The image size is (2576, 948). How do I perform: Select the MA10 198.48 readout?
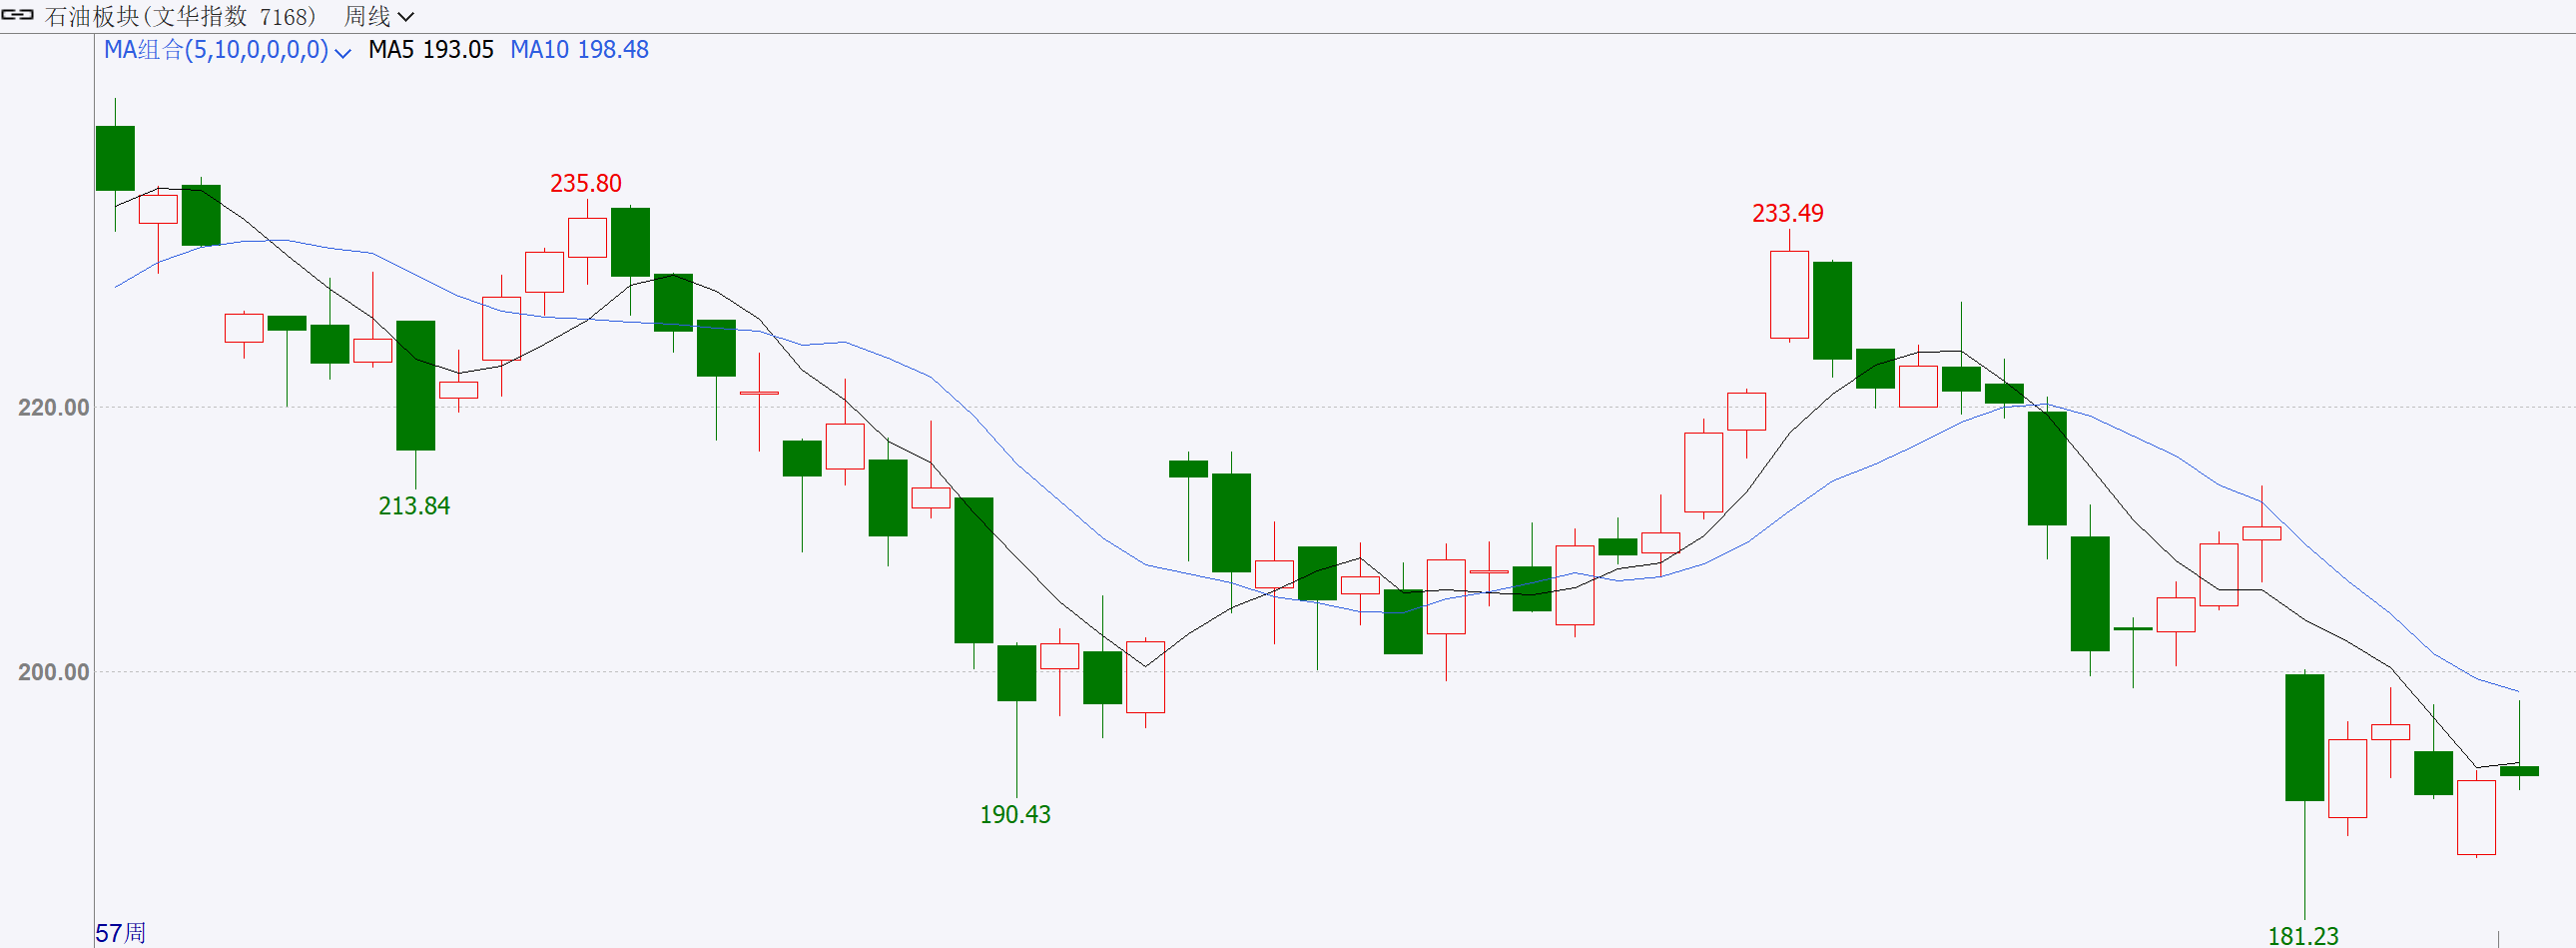pyautogui.click(x=579, y=50)
